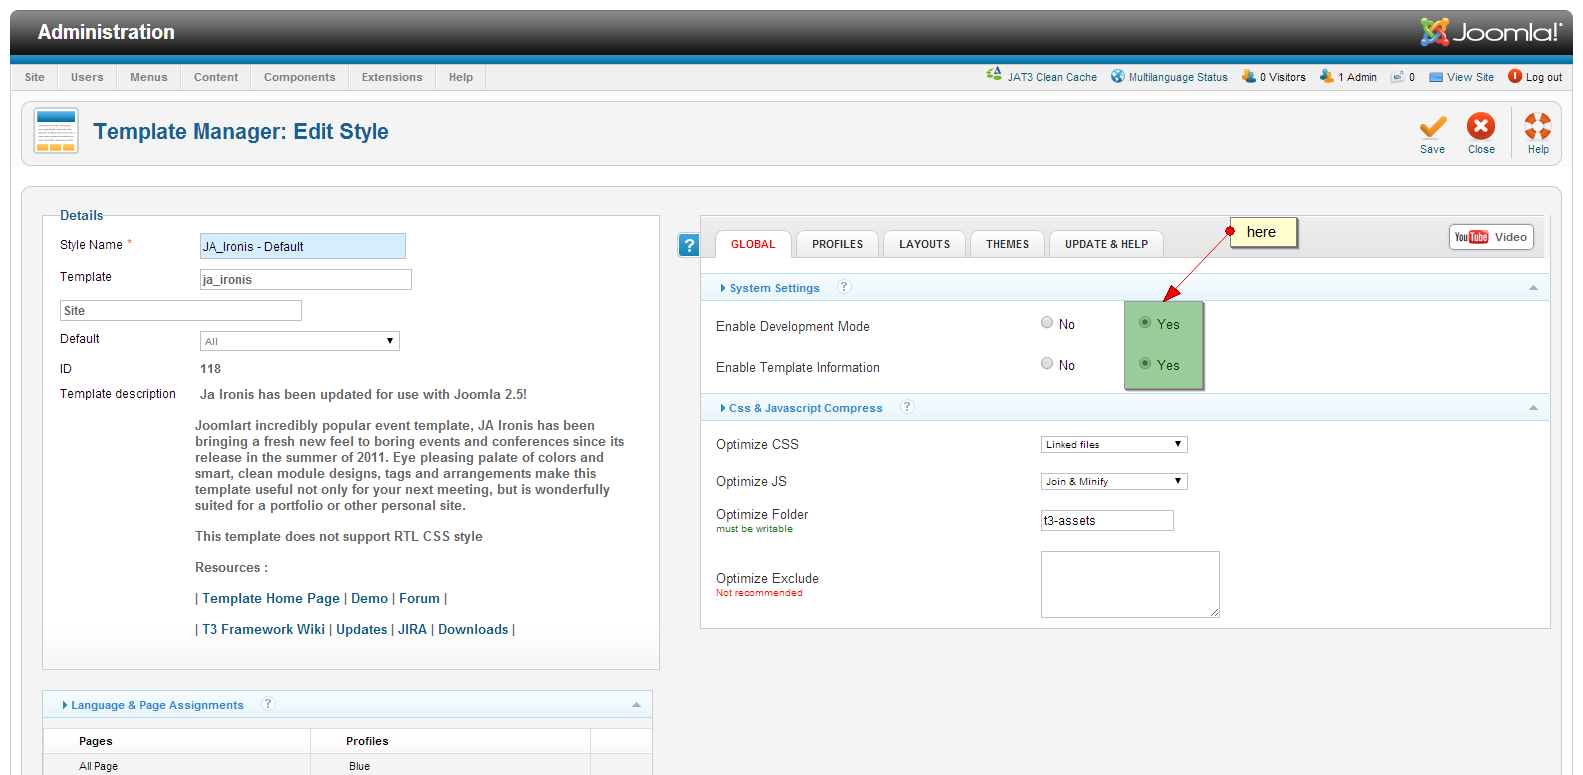Open the Template Home Page link
Screen dimensions: 1583x775
tap(271, 599)
